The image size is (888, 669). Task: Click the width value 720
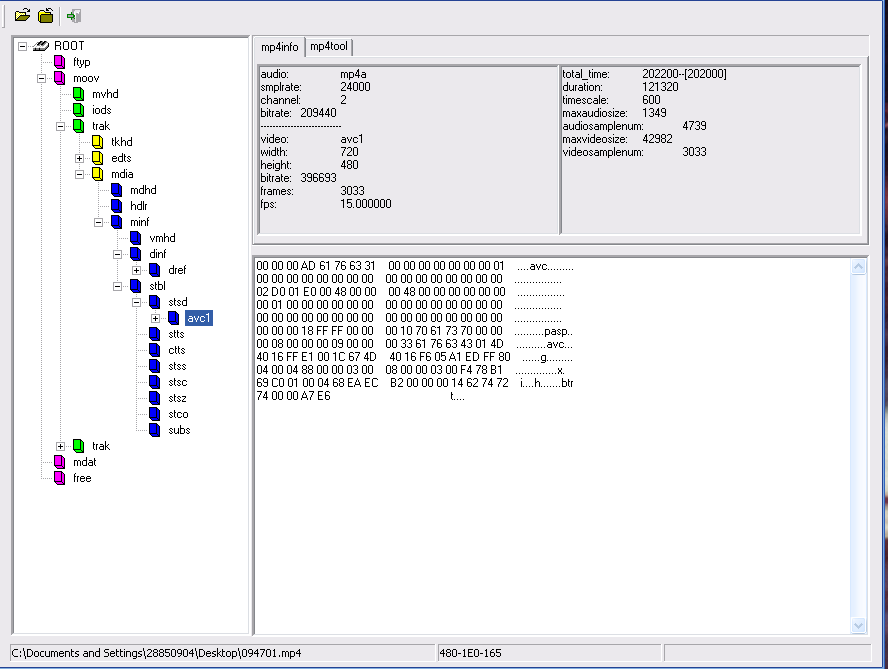349,152
